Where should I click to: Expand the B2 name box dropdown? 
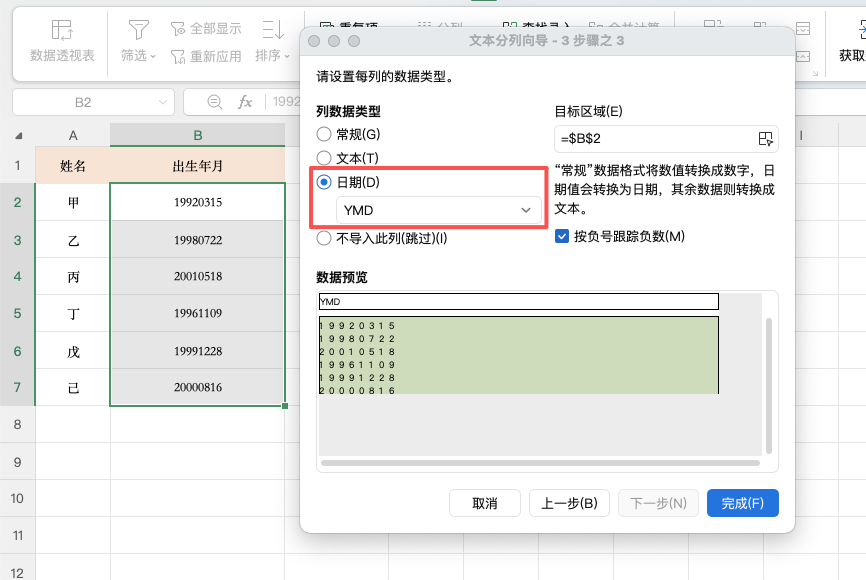click(162, 102)
